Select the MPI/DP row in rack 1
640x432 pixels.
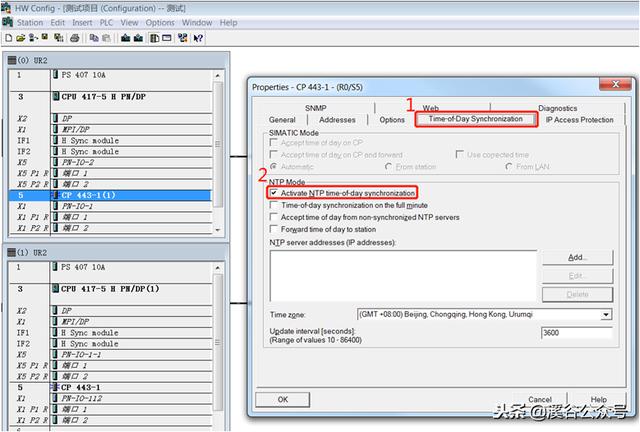tap(110, 322)
